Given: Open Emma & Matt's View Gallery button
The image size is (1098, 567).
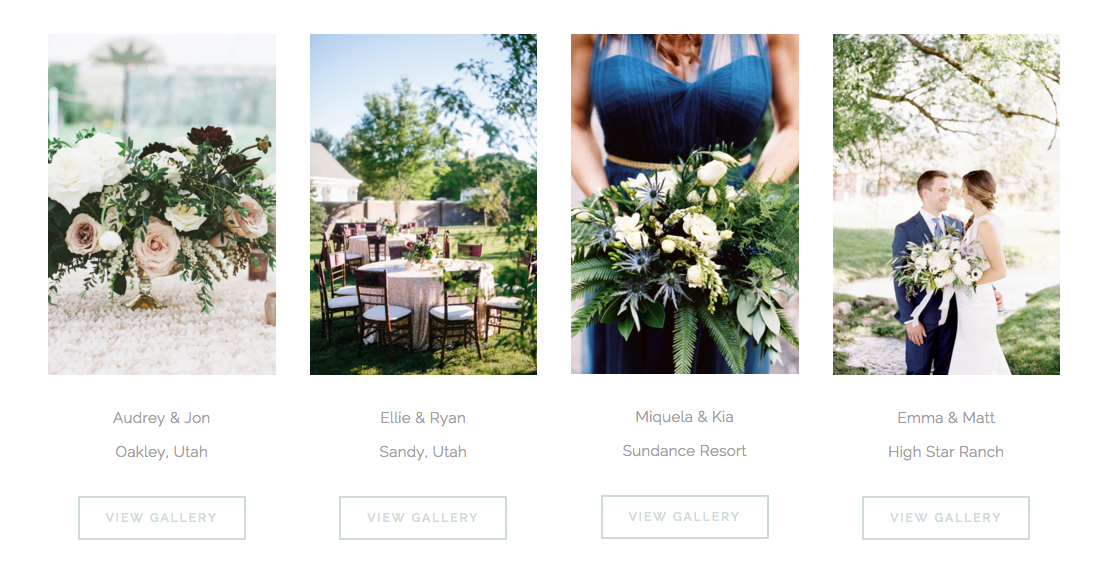Looking at the screenshot, I should pyautogui.click(x=946, y=518).
